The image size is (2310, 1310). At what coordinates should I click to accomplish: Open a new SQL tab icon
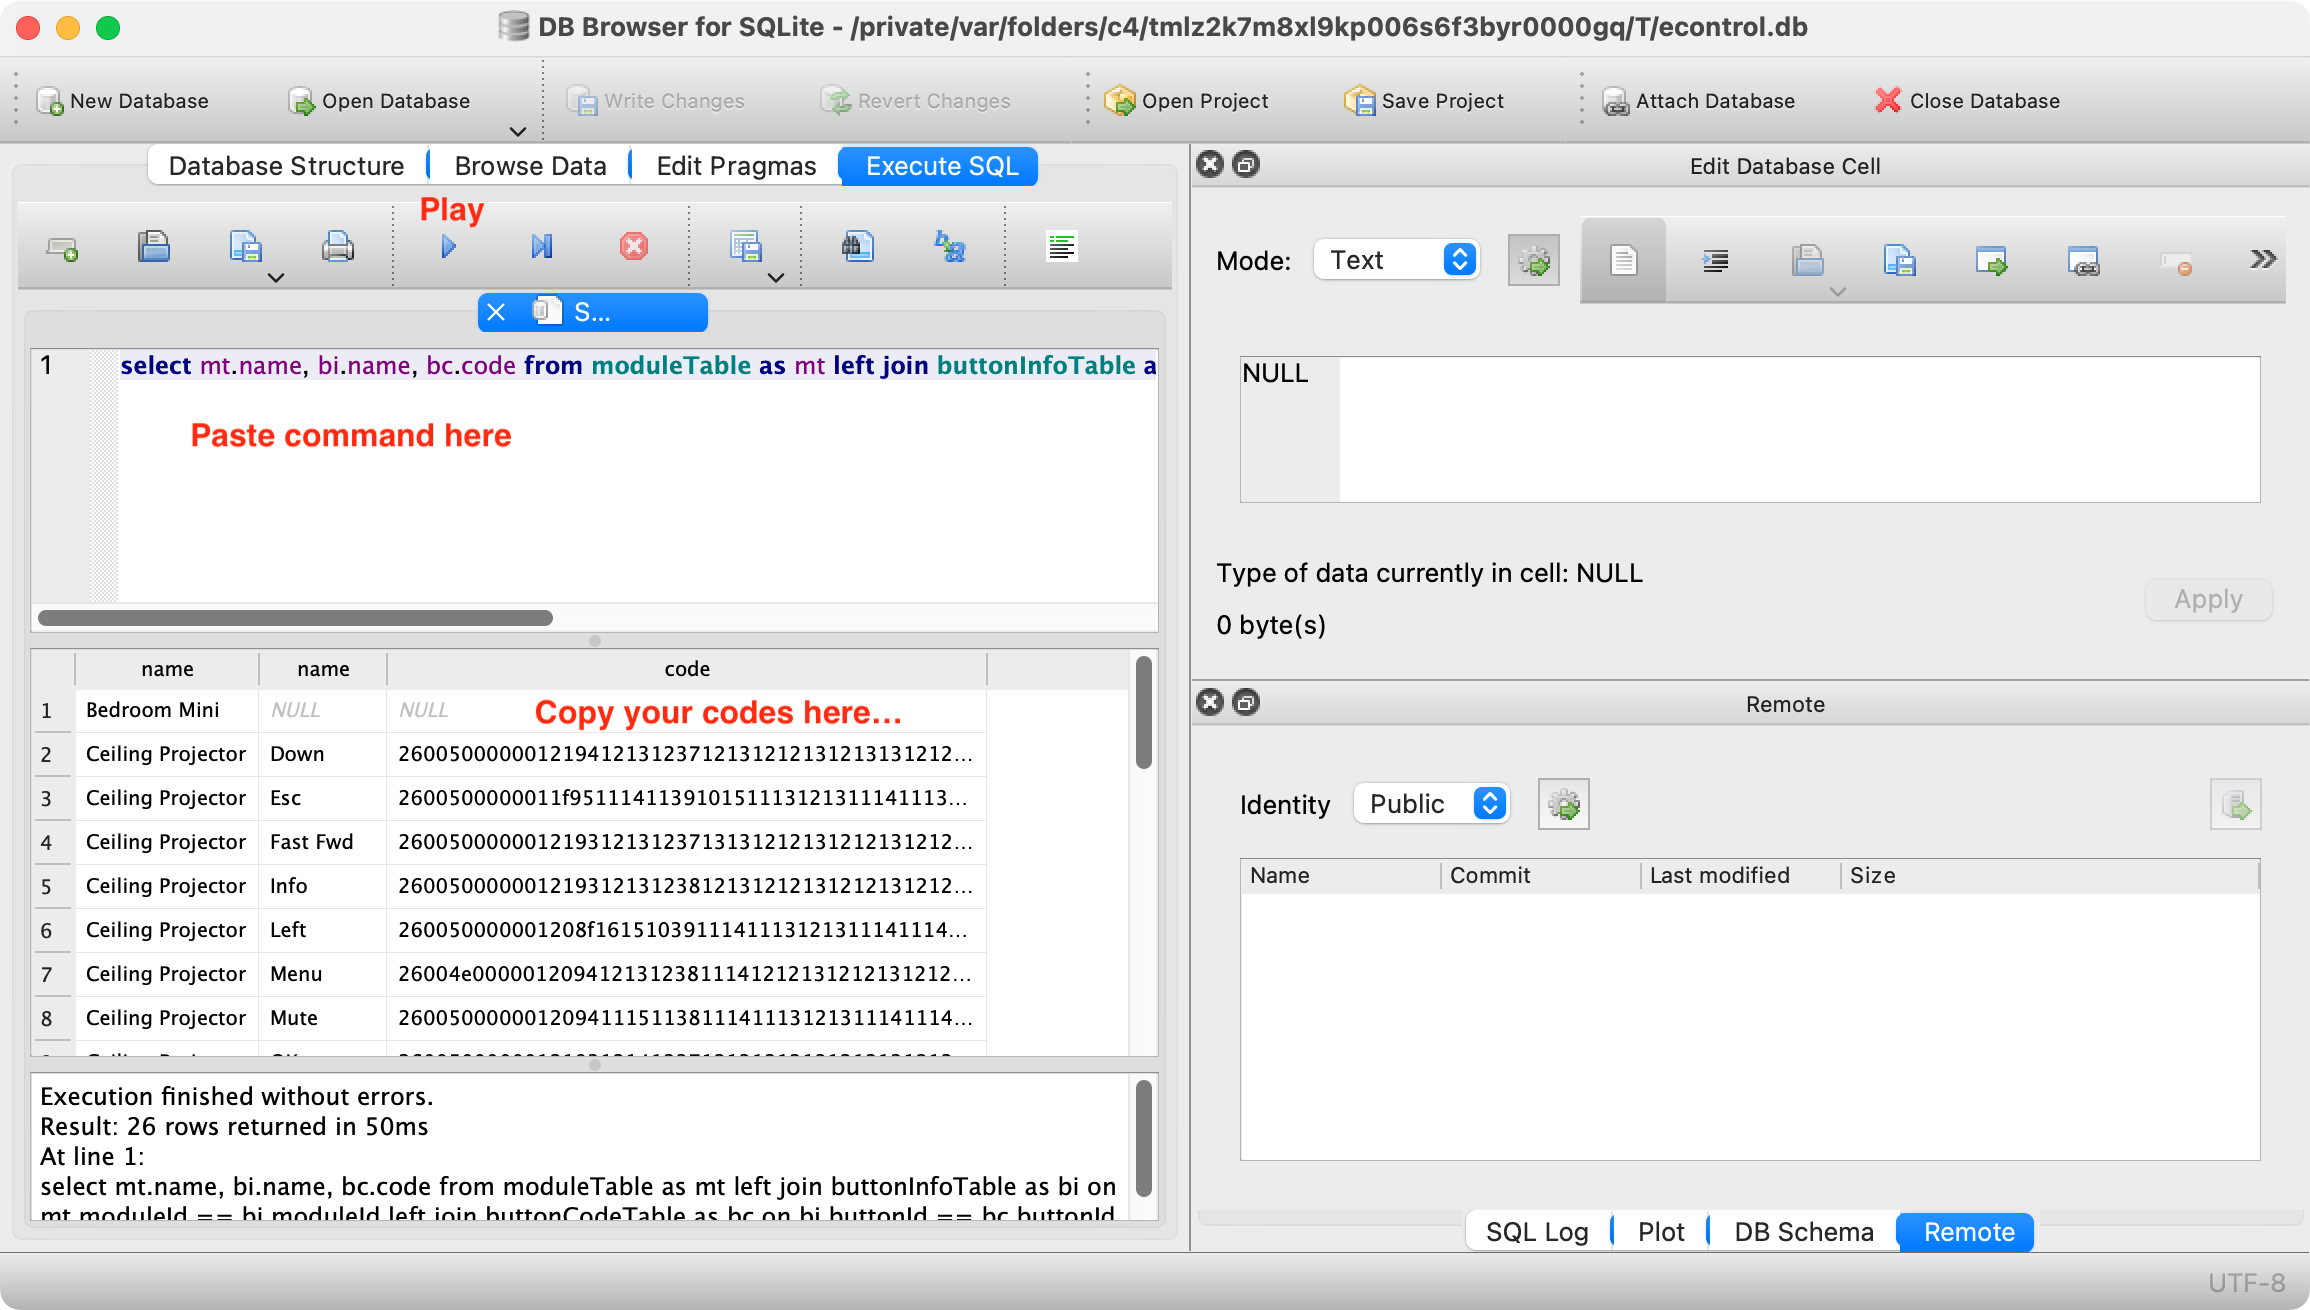click(x=63, y=247)
